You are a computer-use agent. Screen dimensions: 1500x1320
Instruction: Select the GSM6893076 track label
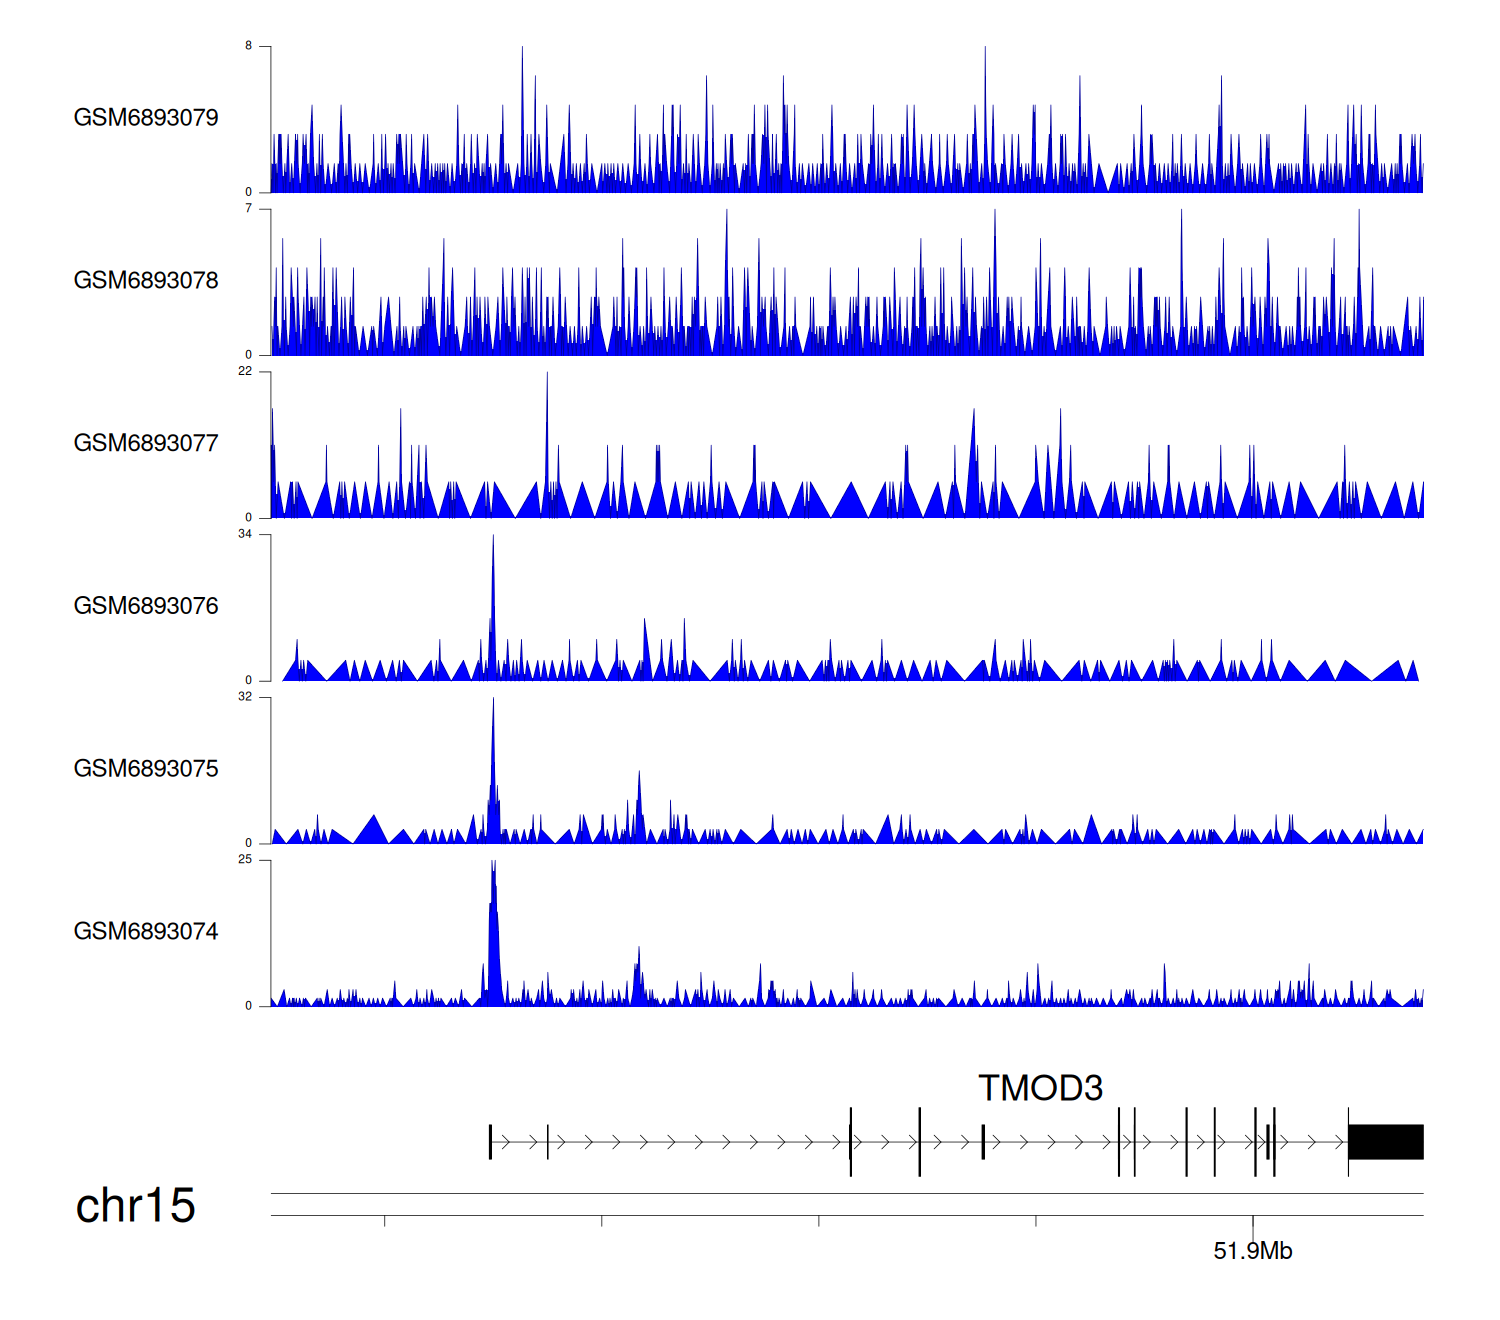point(146,606)
